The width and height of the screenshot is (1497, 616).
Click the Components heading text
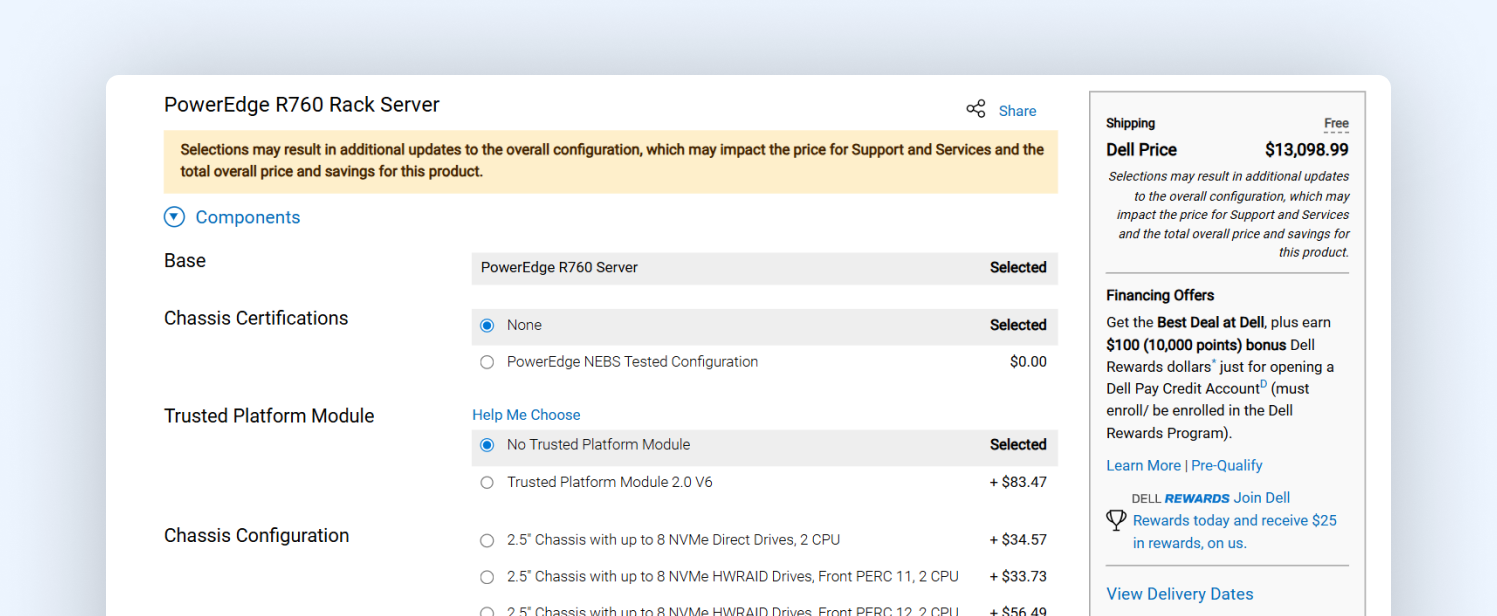(248, 217)
